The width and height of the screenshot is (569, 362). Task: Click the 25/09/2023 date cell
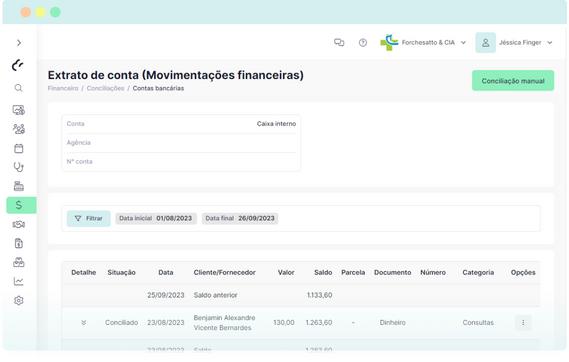166,295
